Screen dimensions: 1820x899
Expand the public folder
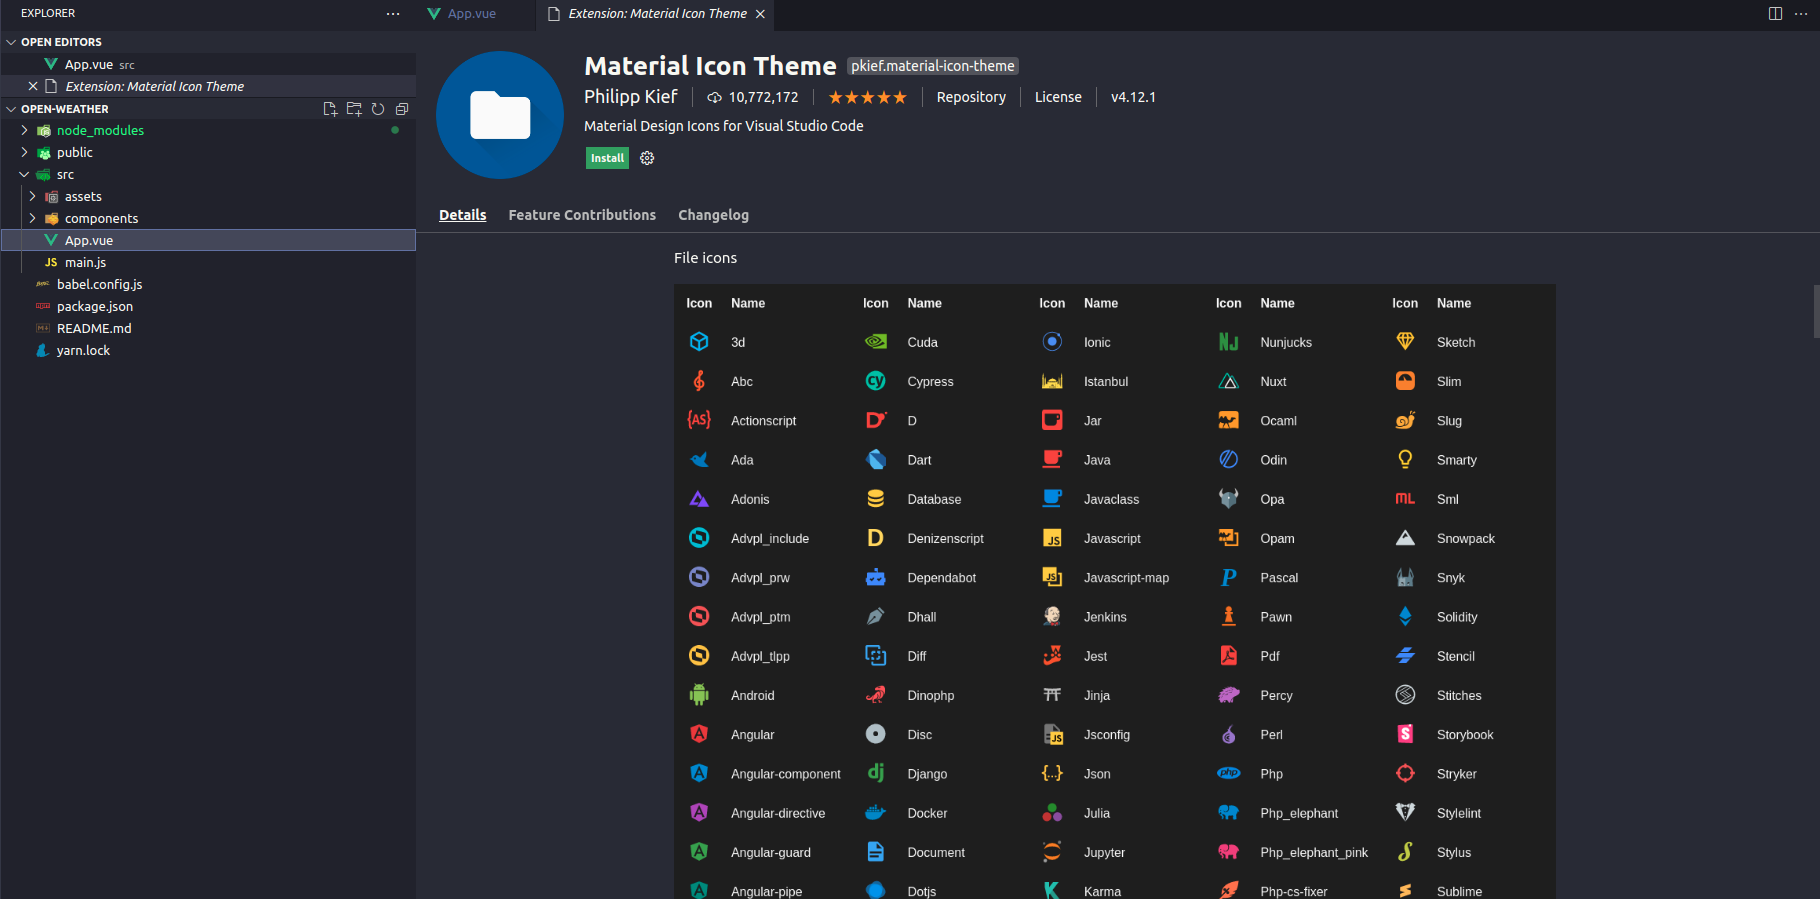click(25, 153)
